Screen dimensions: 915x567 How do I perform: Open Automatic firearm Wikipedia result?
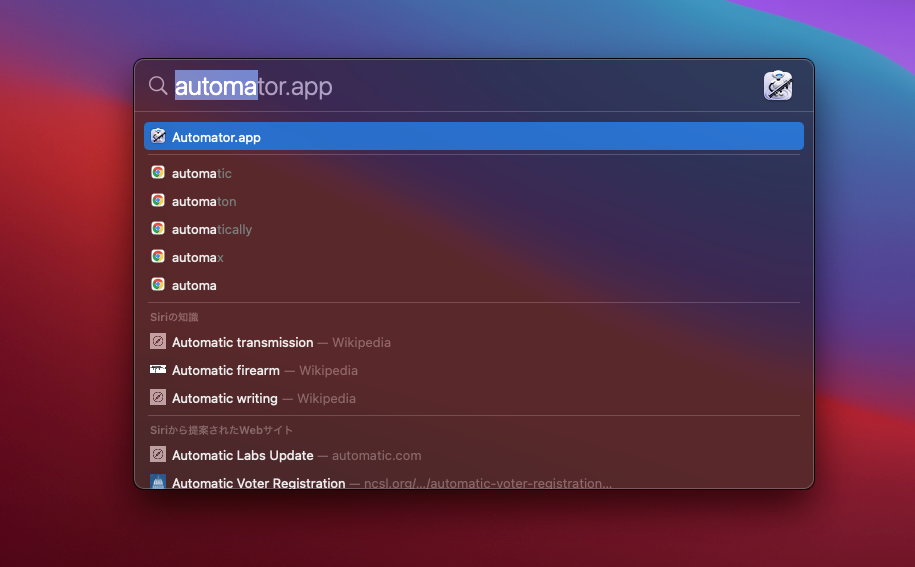point(474,370)
